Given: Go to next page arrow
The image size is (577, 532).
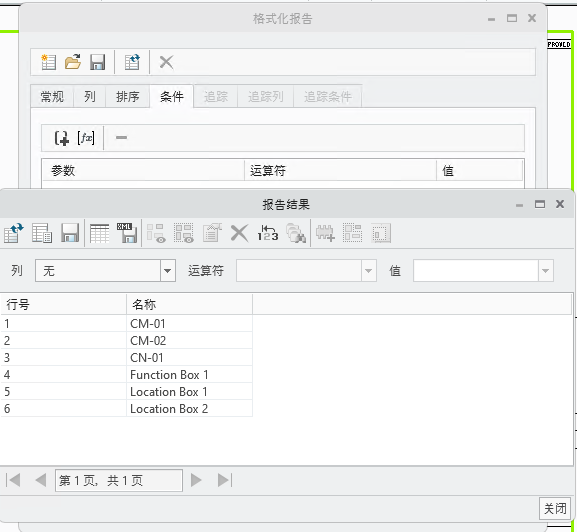Looking at the screenshot, I should pos(196,480).
